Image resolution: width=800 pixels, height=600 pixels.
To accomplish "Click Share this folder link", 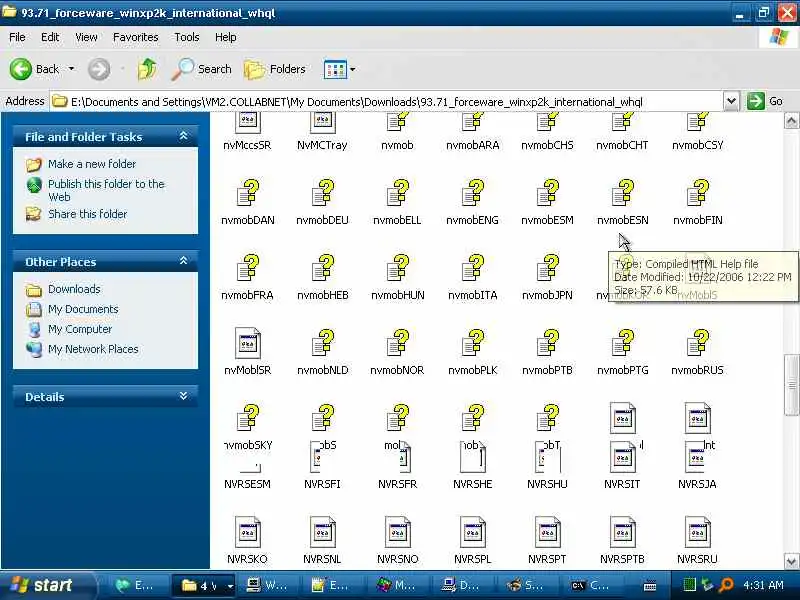I will coord(87,214).
